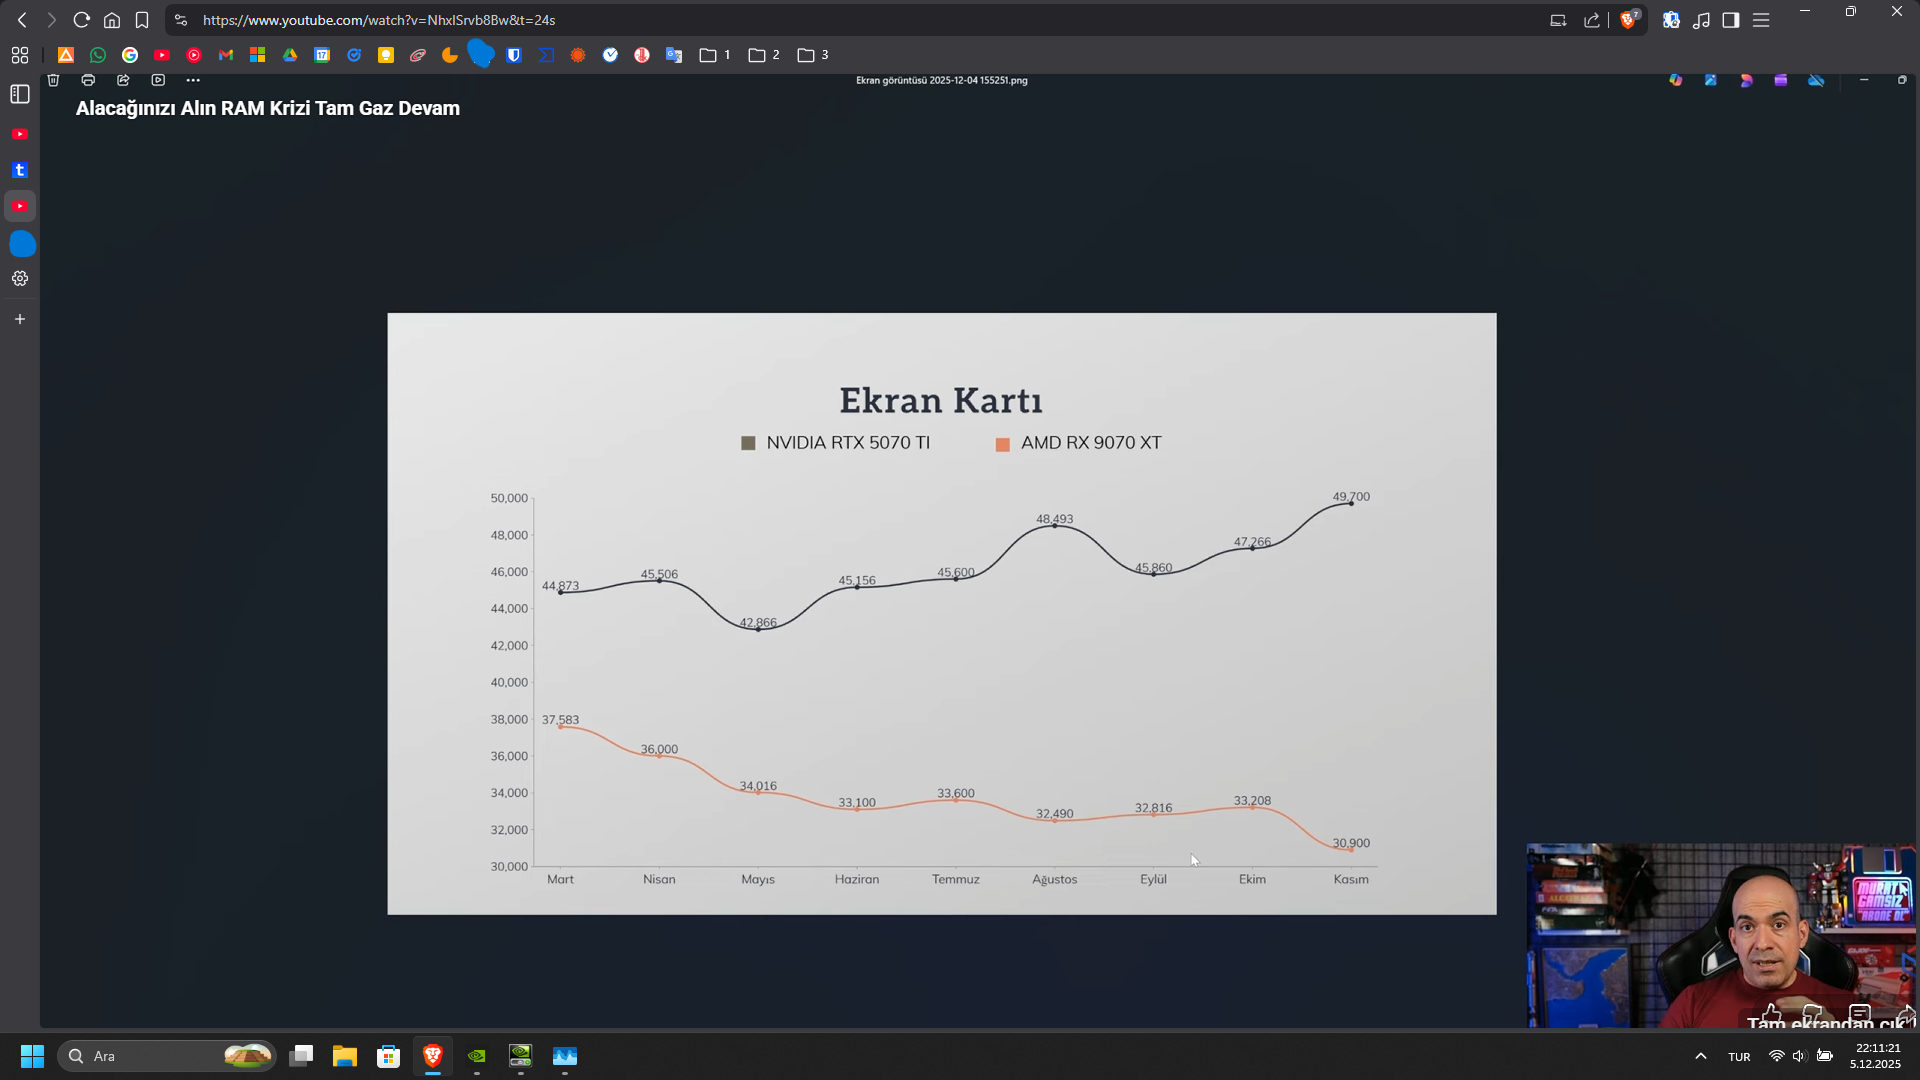Bookmark this page using the bookmark icon

(x=142, y=20)
